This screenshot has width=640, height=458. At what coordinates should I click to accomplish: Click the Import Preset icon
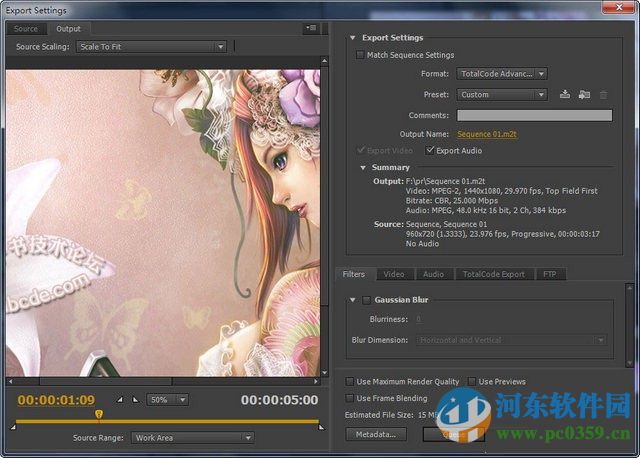pos(584,95)
